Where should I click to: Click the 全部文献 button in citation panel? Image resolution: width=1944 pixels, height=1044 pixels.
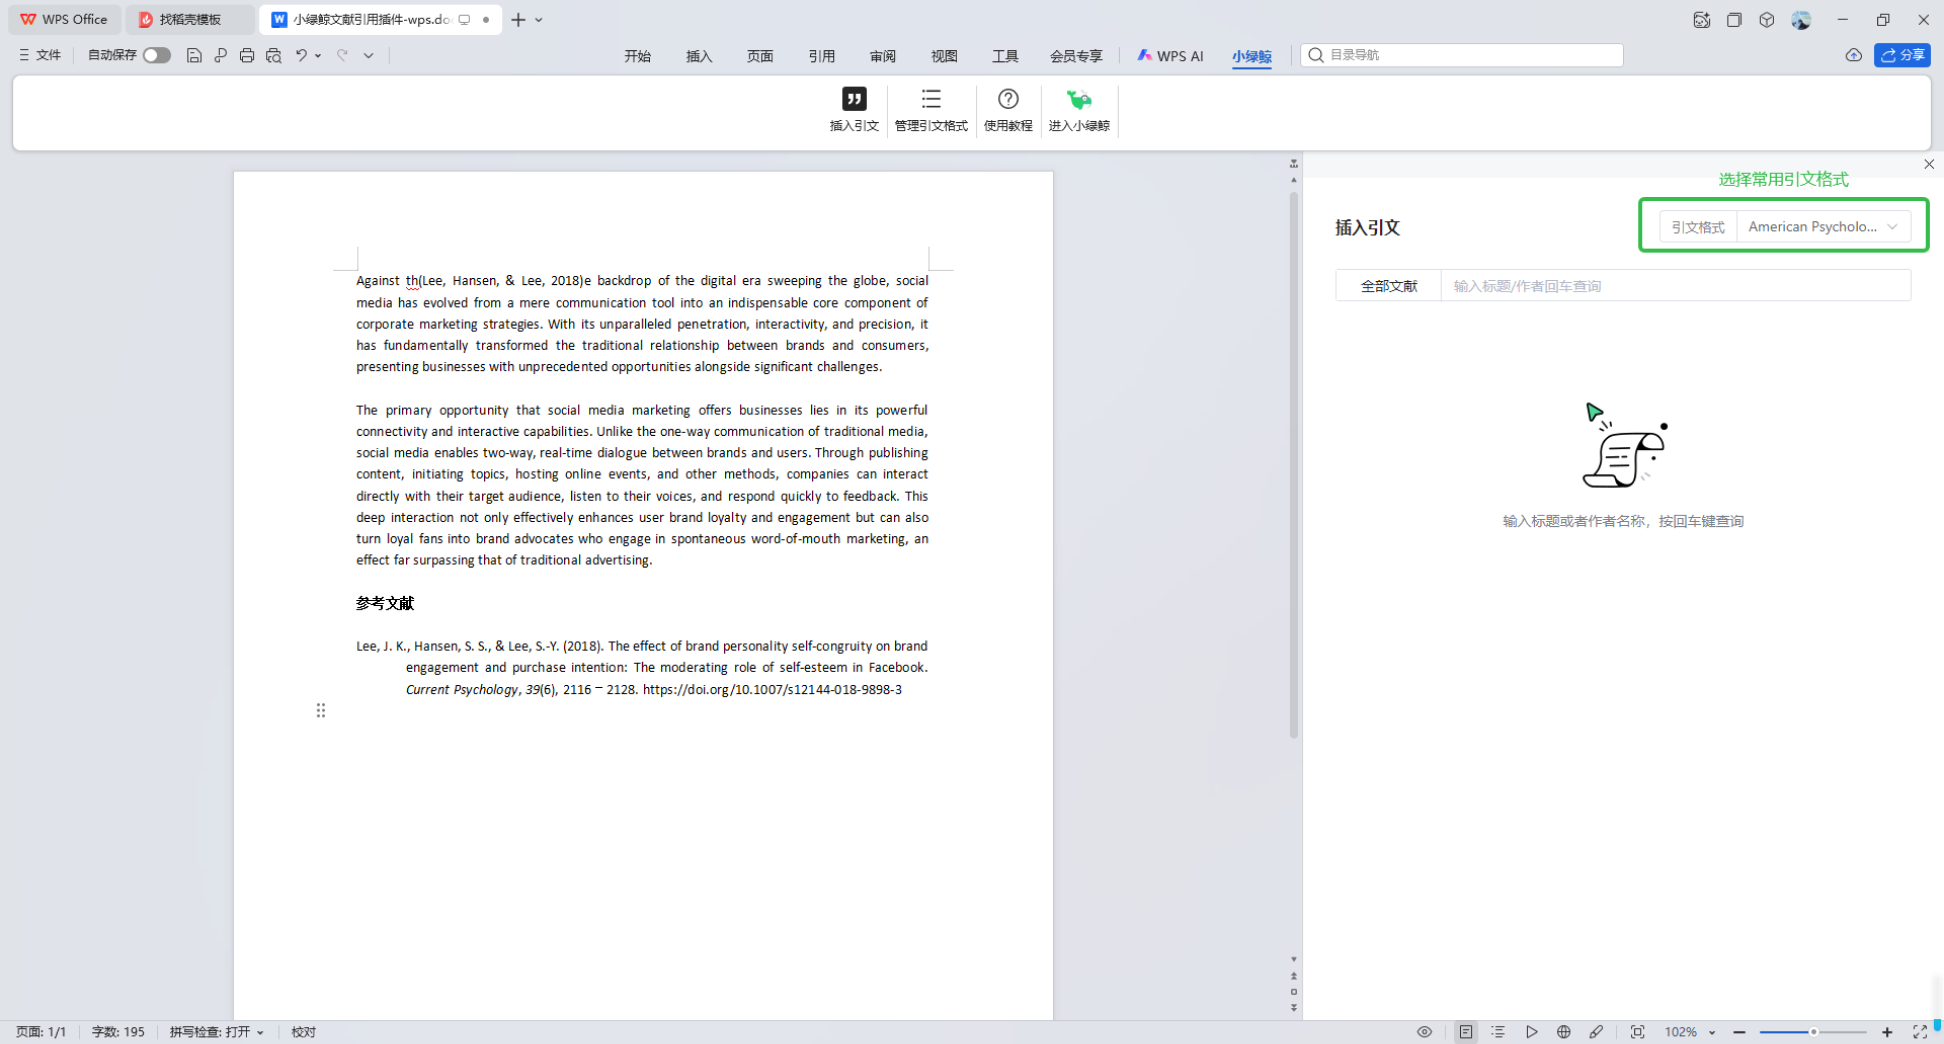[1388, 286]
